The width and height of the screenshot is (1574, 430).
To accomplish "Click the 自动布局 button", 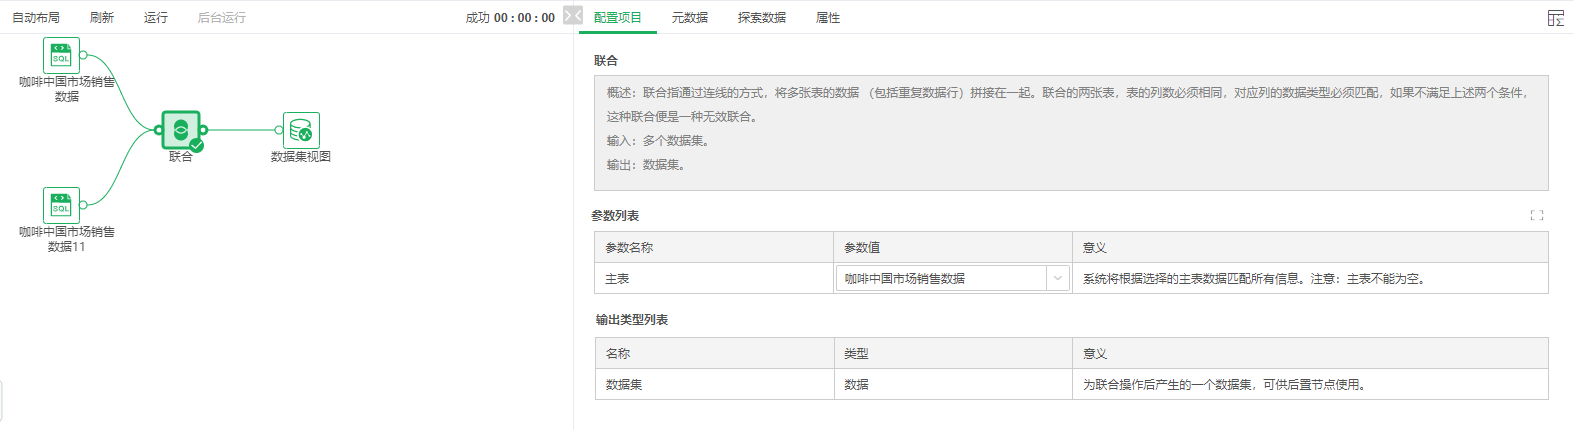I will pos(36,18).
